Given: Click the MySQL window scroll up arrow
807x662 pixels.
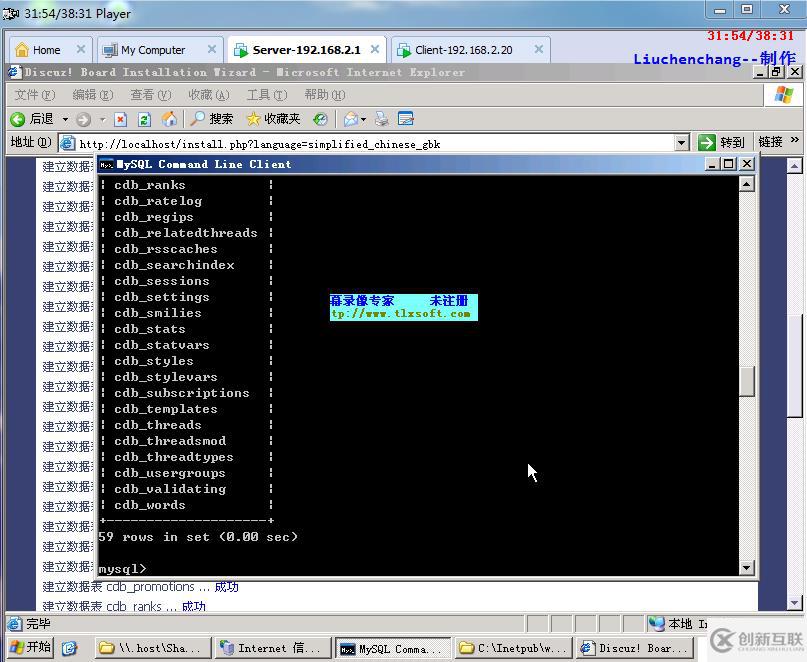Looking at the screenshot, I should (747, 183).
